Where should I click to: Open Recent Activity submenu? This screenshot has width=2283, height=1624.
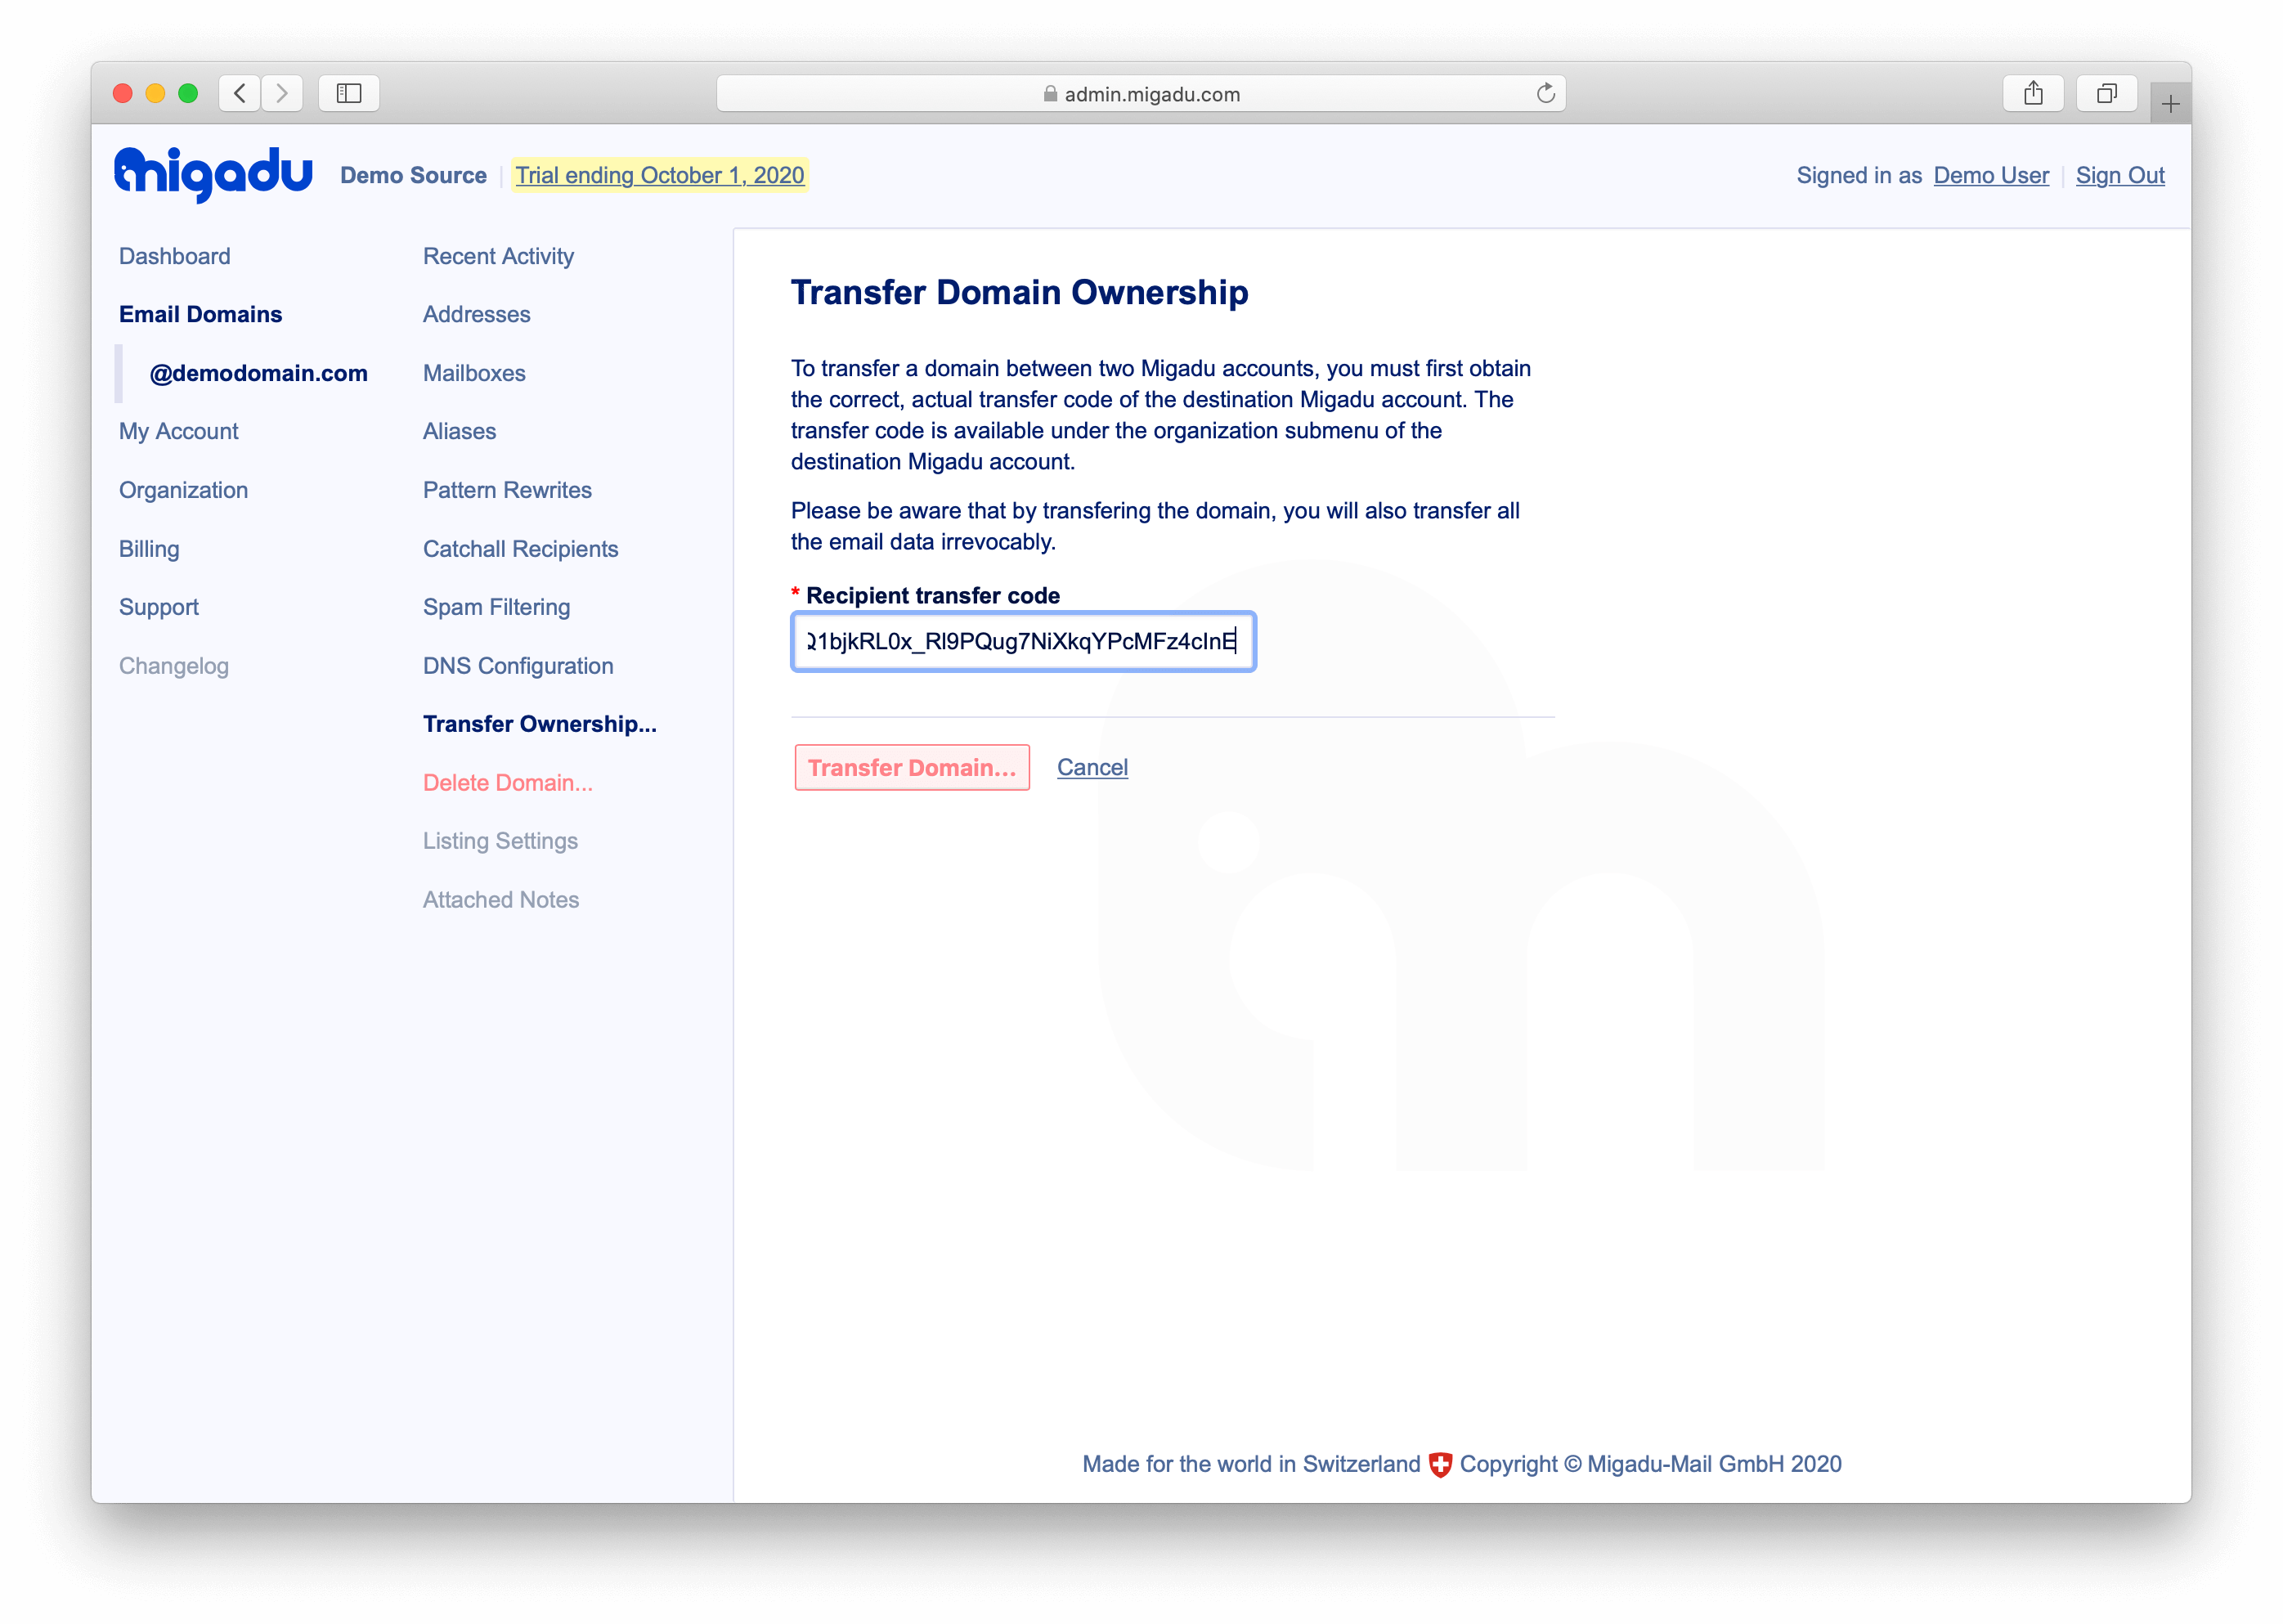tap(498, 256)
